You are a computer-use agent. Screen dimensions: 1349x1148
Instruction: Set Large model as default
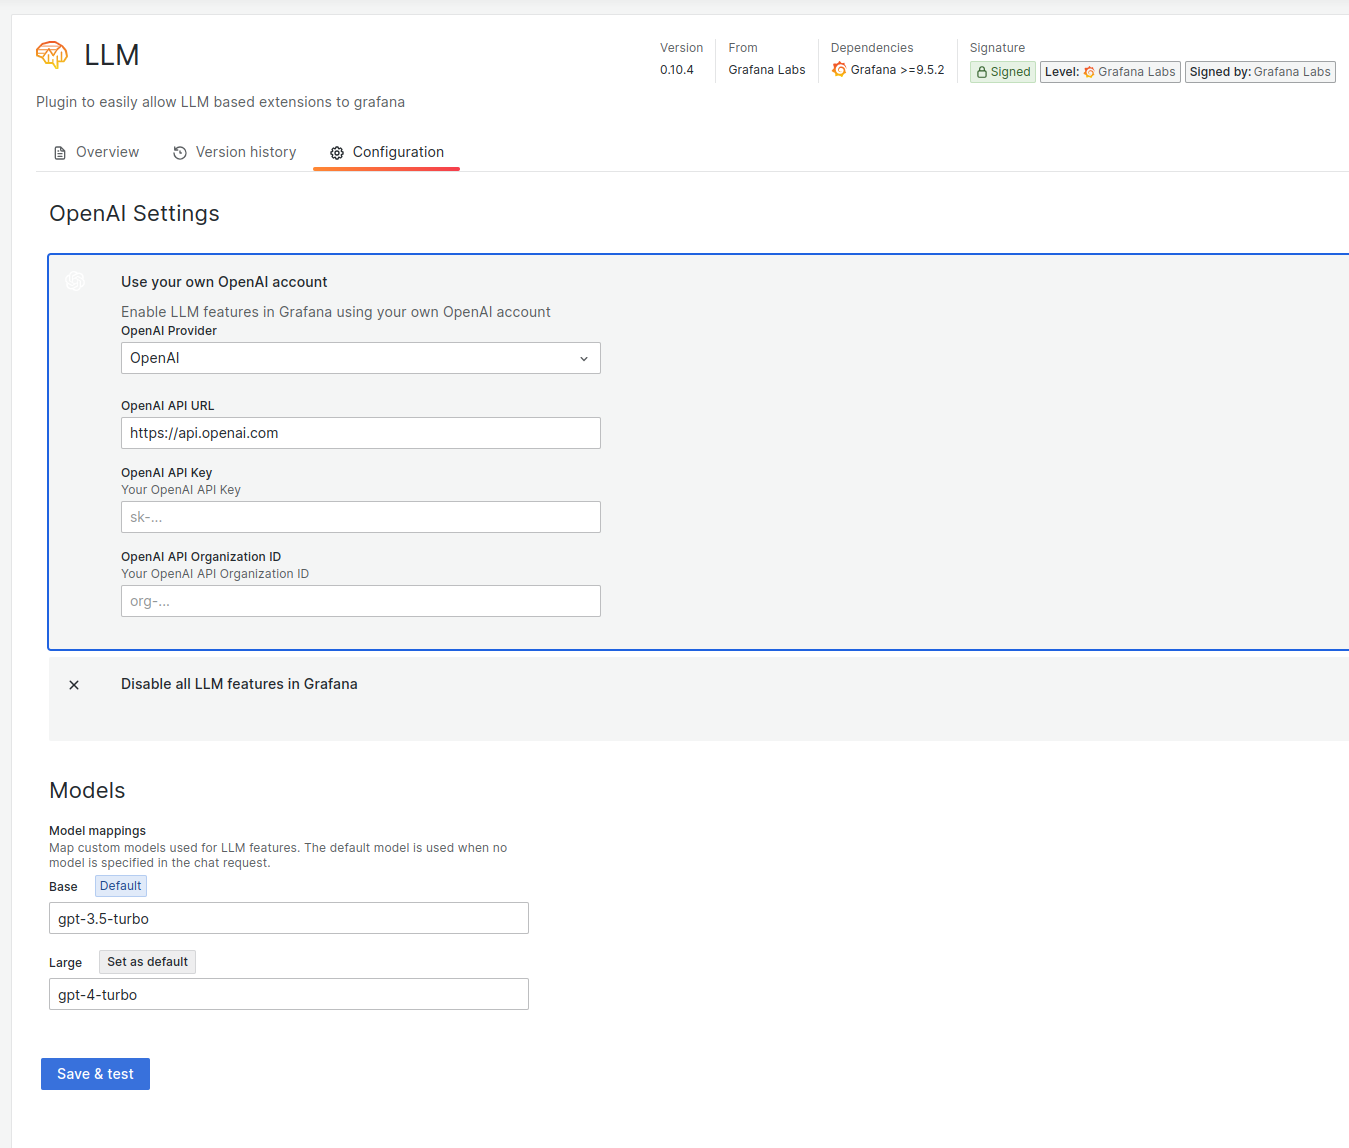[x=146, y=961]
